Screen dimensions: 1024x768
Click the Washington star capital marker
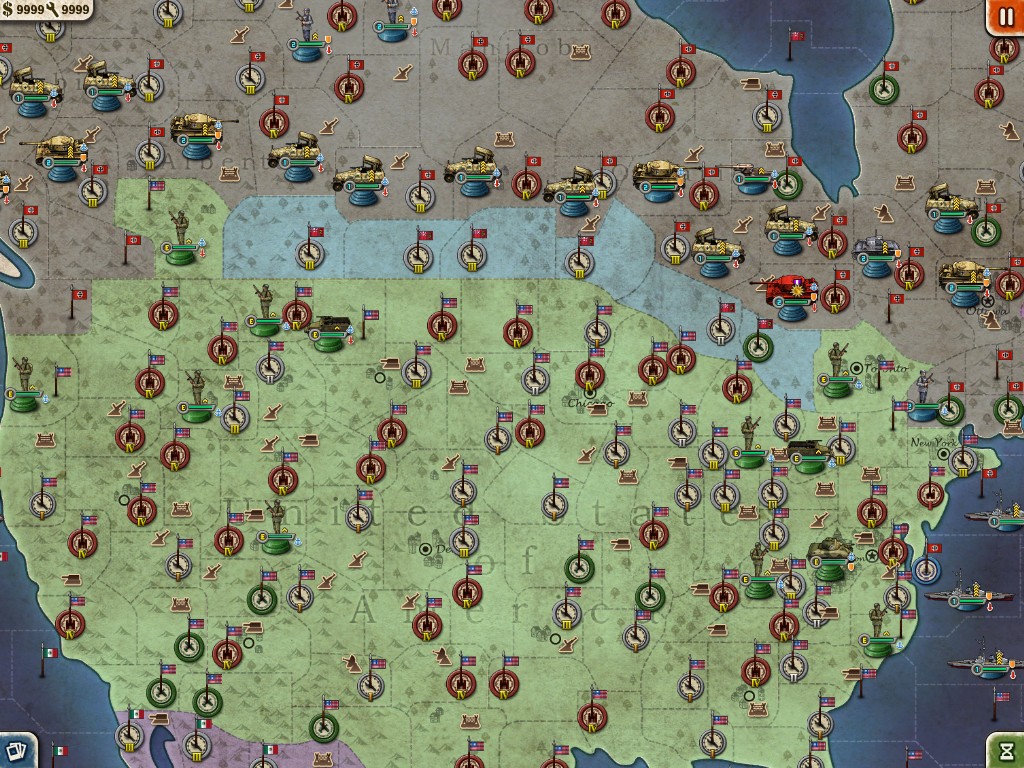pyautogui.click(x=871, y=556)
